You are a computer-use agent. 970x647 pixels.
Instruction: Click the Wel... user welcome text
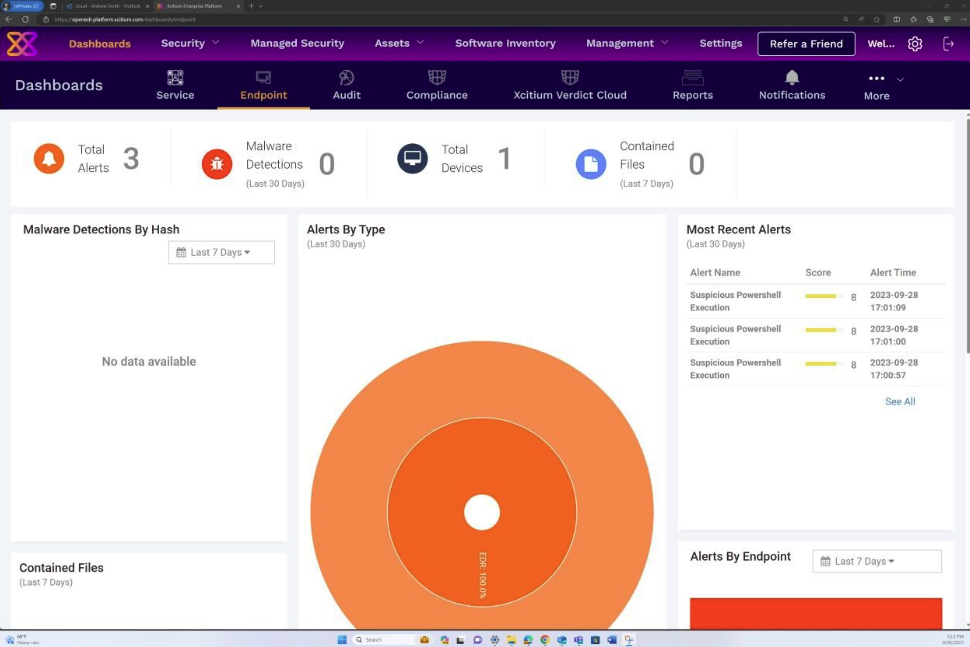pyautogui.click(x=881, y=44)
